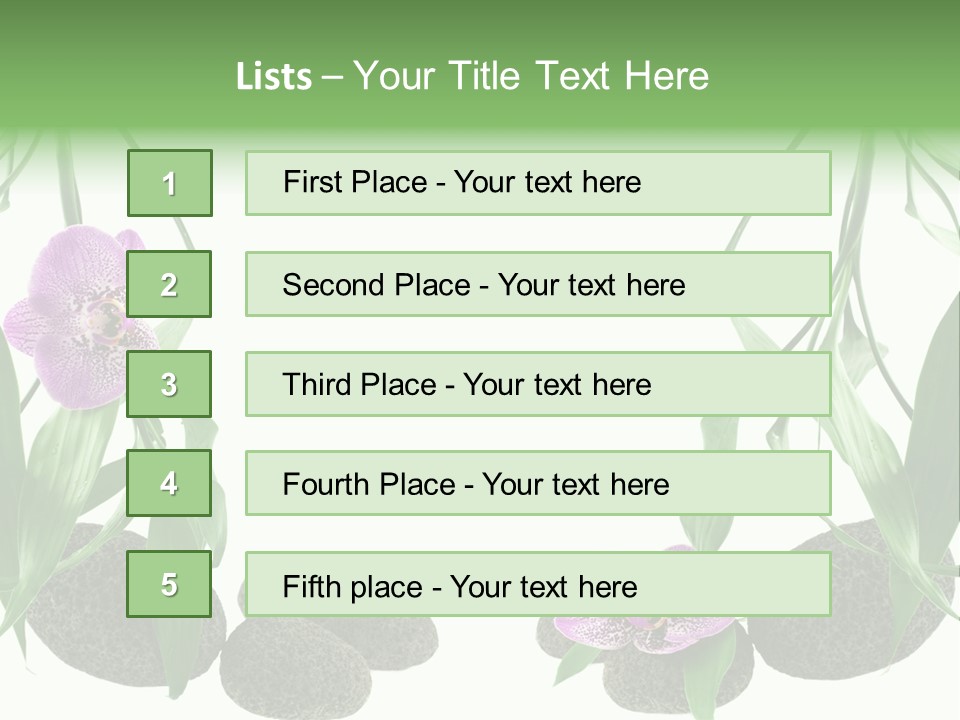Viewport: 960px width, 720px height.
Task: Select the bamboo leaves left of box 4
Action: point(60,470)
